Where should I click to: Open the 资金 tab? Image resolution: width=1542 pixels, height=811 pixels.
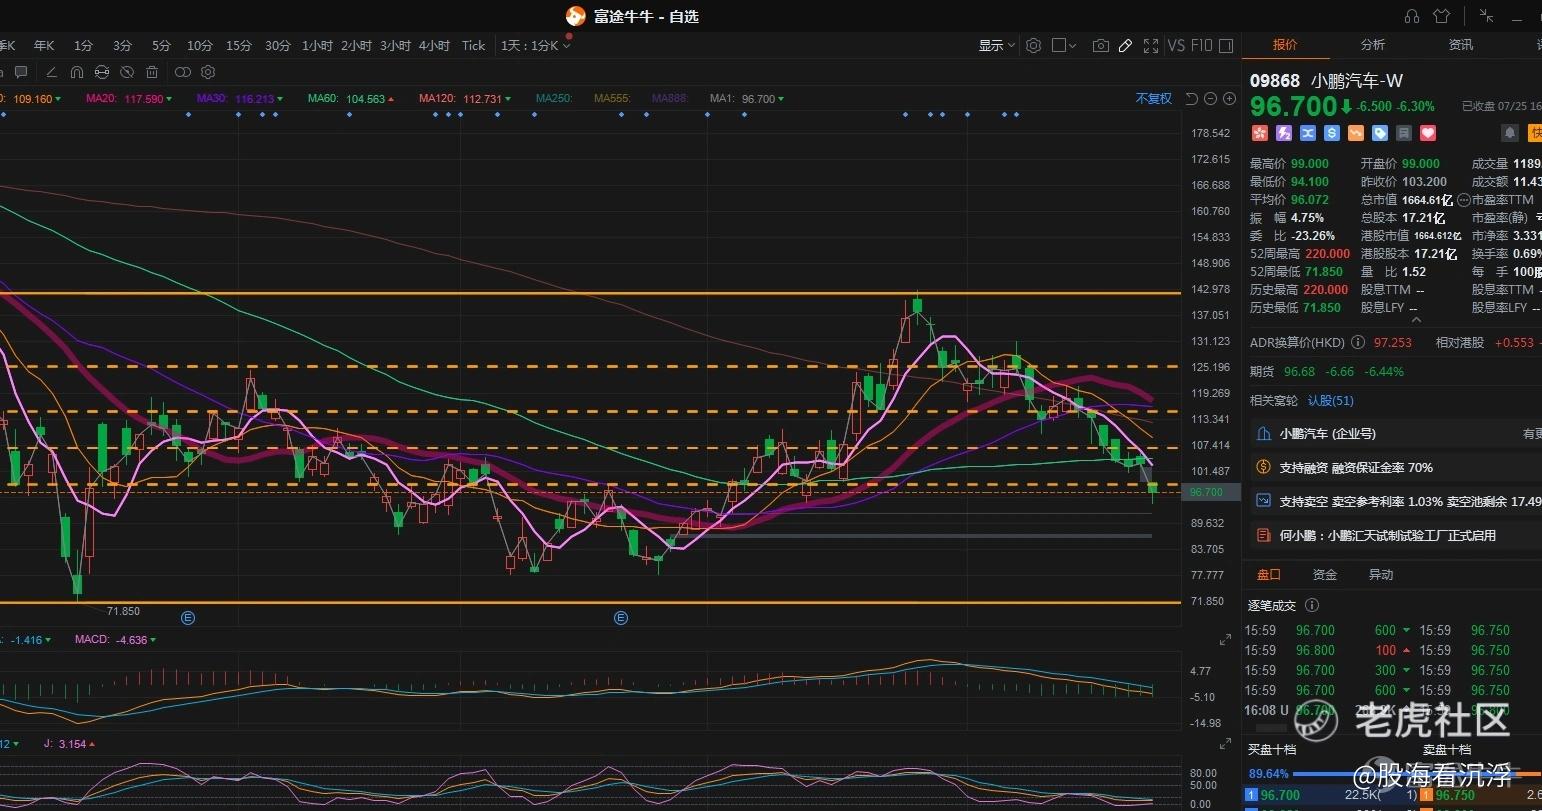[1324, 575]
